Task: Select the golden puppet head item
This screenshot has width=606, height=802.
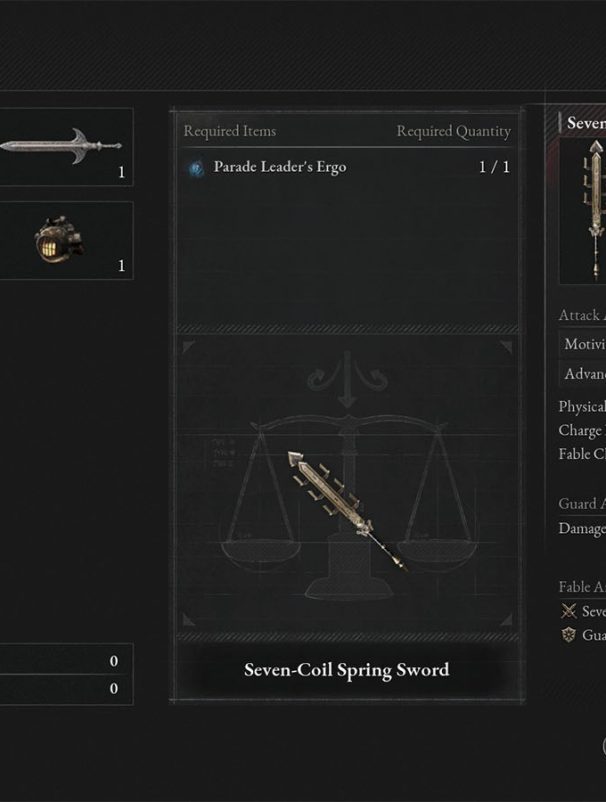Action: coord(66,240)
